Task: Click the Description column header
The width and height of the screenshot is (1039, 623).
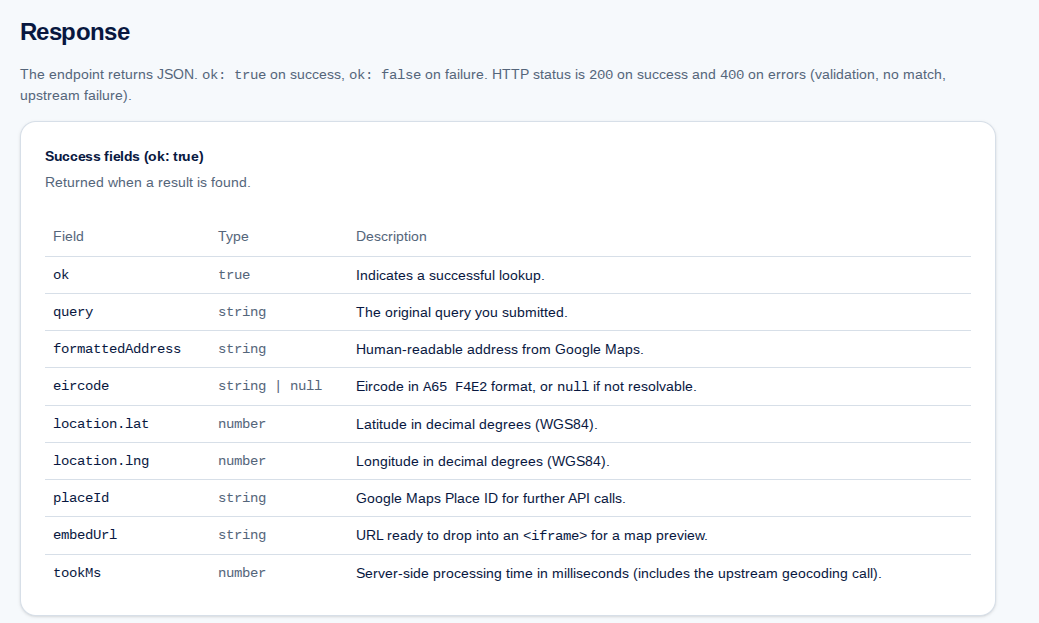Action: (x=391, y=237)
